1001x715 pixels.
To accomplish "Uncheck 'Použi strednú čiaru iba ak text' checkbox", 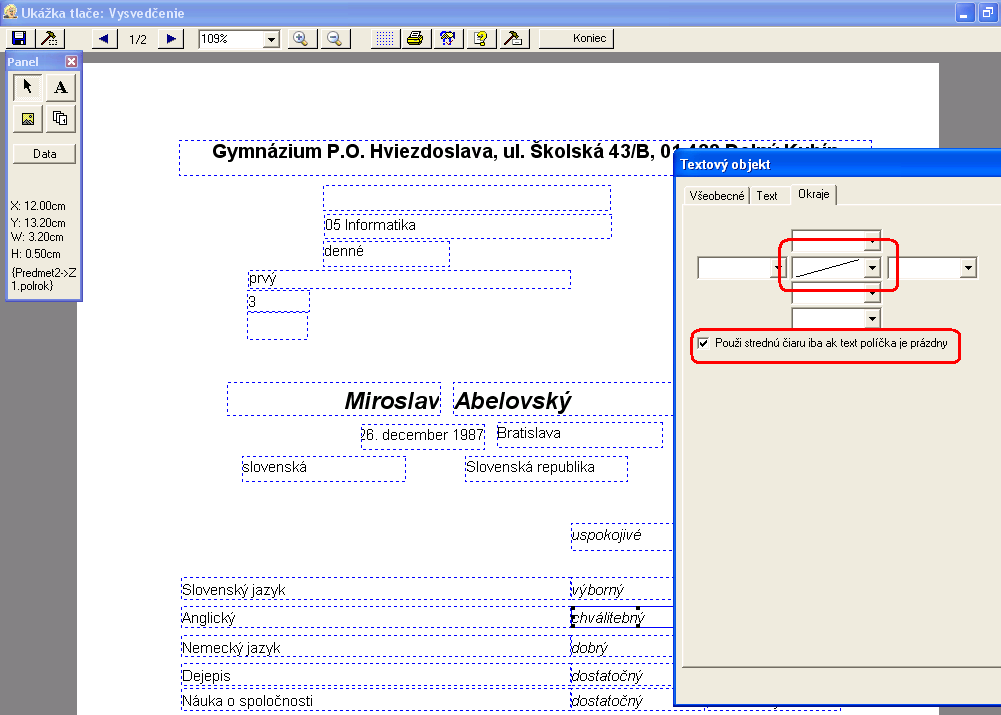I will (704, 343).
